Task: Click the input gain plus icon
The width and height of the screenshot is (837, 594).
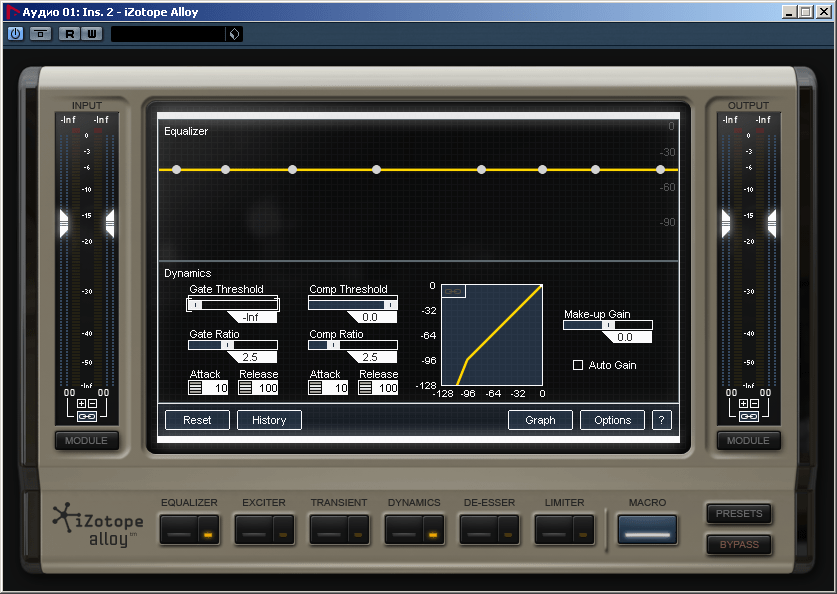Action: (x=81, y=404)
